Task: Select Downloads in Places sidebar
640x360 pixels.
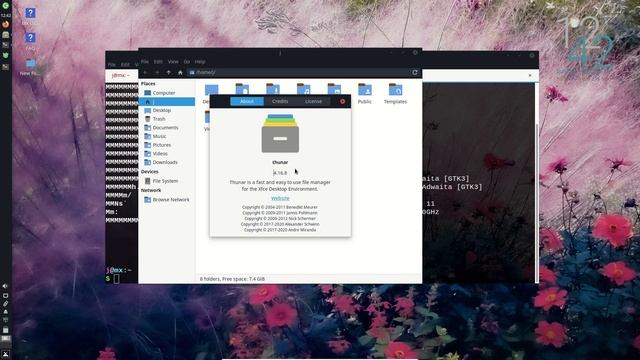Action: pos(167,162)
